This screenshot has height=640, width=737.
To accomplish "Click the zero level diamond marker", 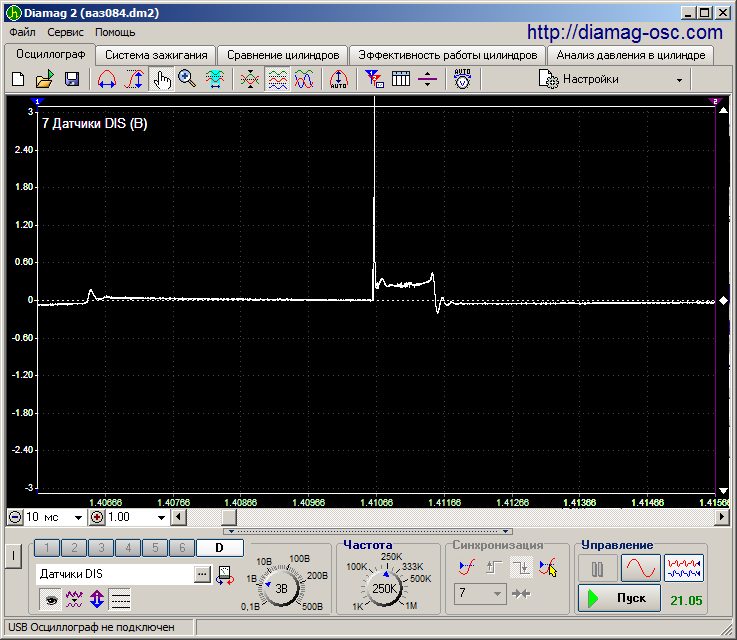I will (723, 300).
